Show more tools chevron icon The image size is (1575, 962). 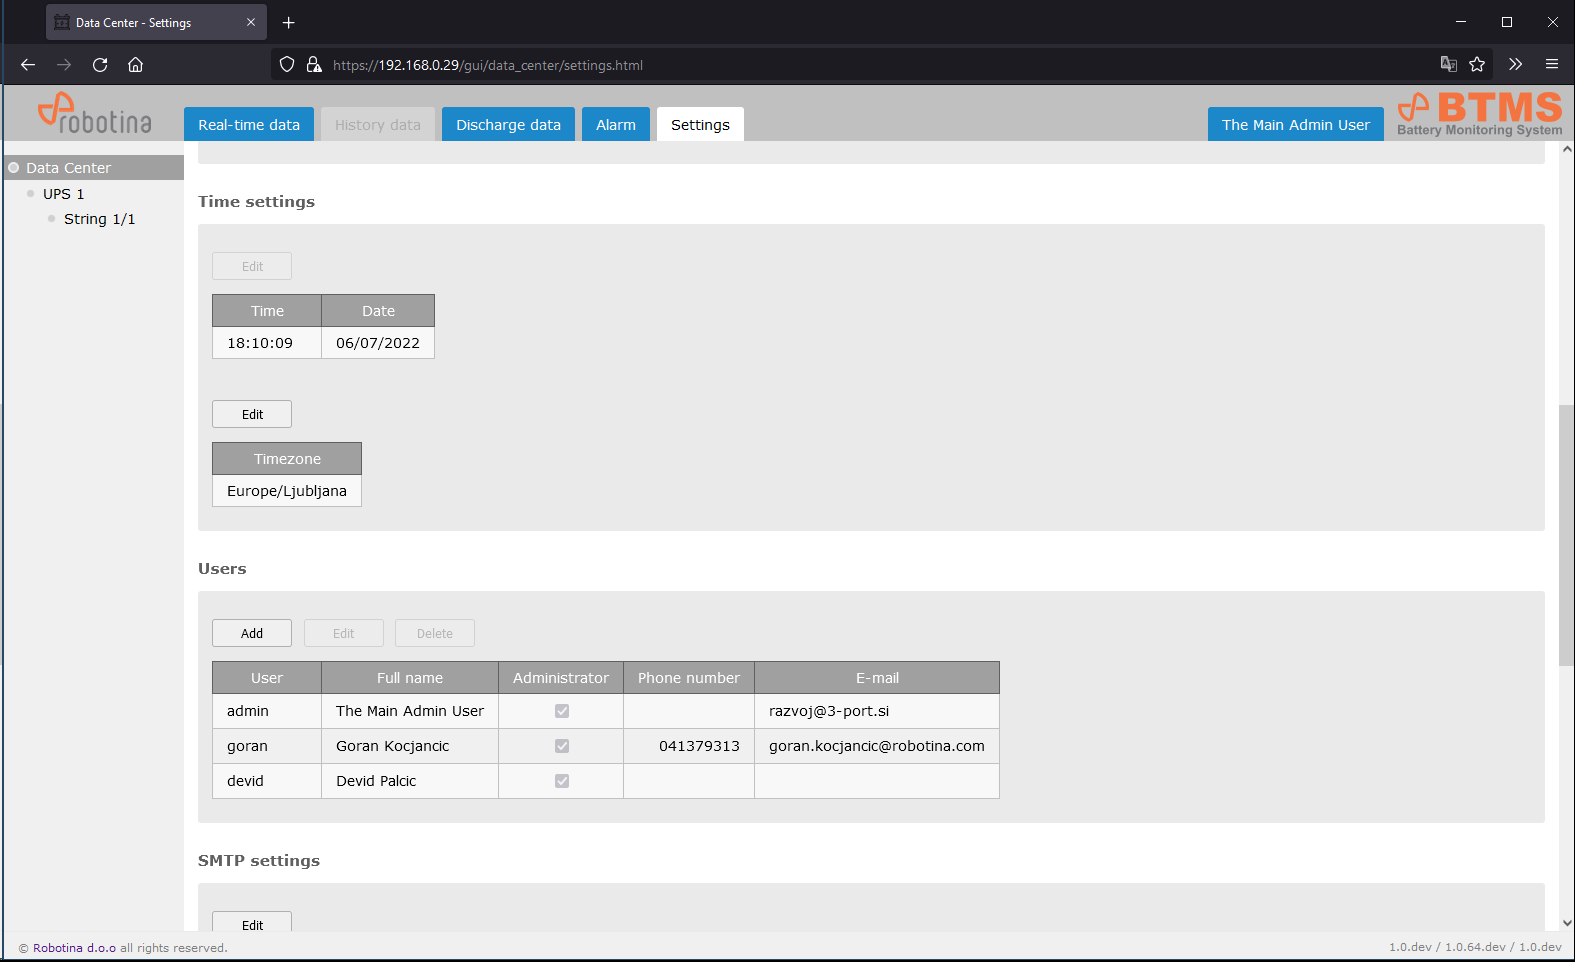[x=1516, y=65]
